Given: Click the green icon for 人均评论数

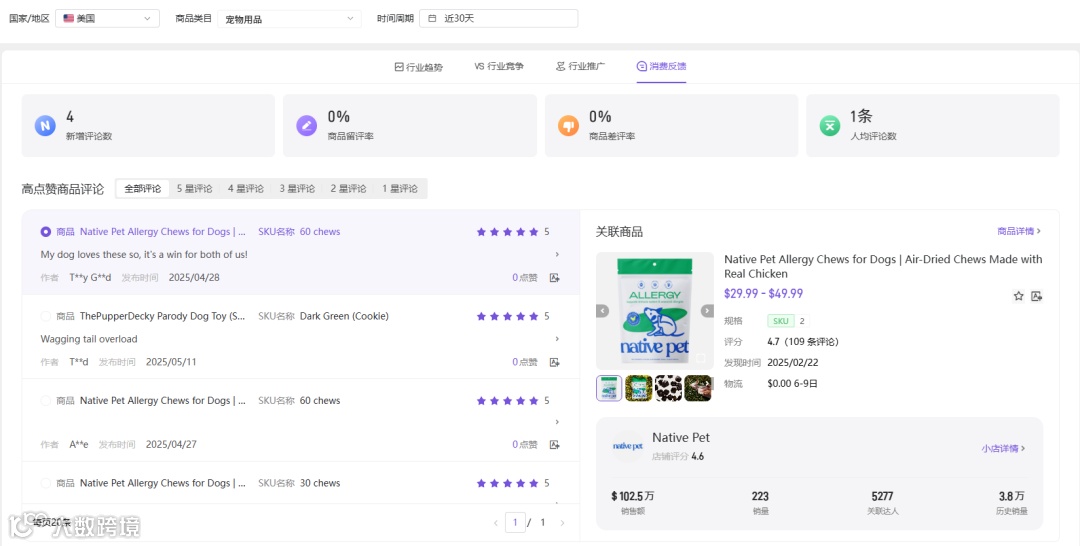Looking at the screenshot, I should pos(830,126).
